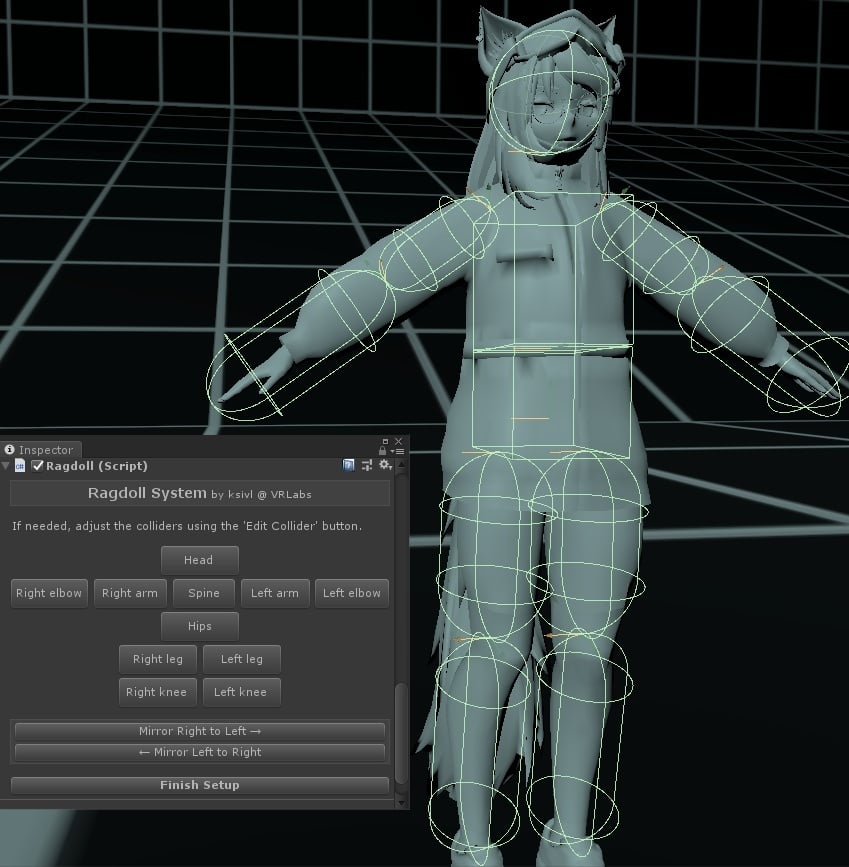849x867 pixels.
Task: Lock the Inspector with the padlock icon
Action: tap(383, 451)
